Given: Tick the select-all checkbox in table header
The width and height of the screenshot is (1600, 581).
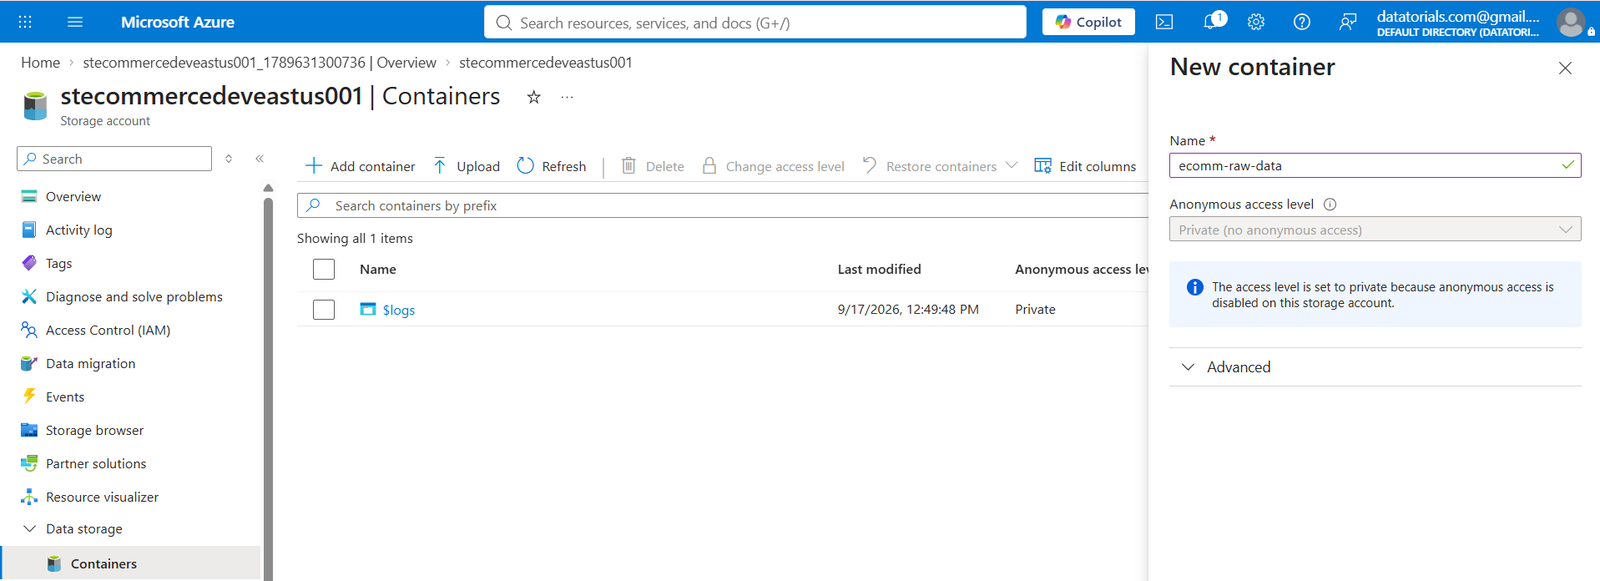Looking at the screenshot, I should tap(324, 269).
